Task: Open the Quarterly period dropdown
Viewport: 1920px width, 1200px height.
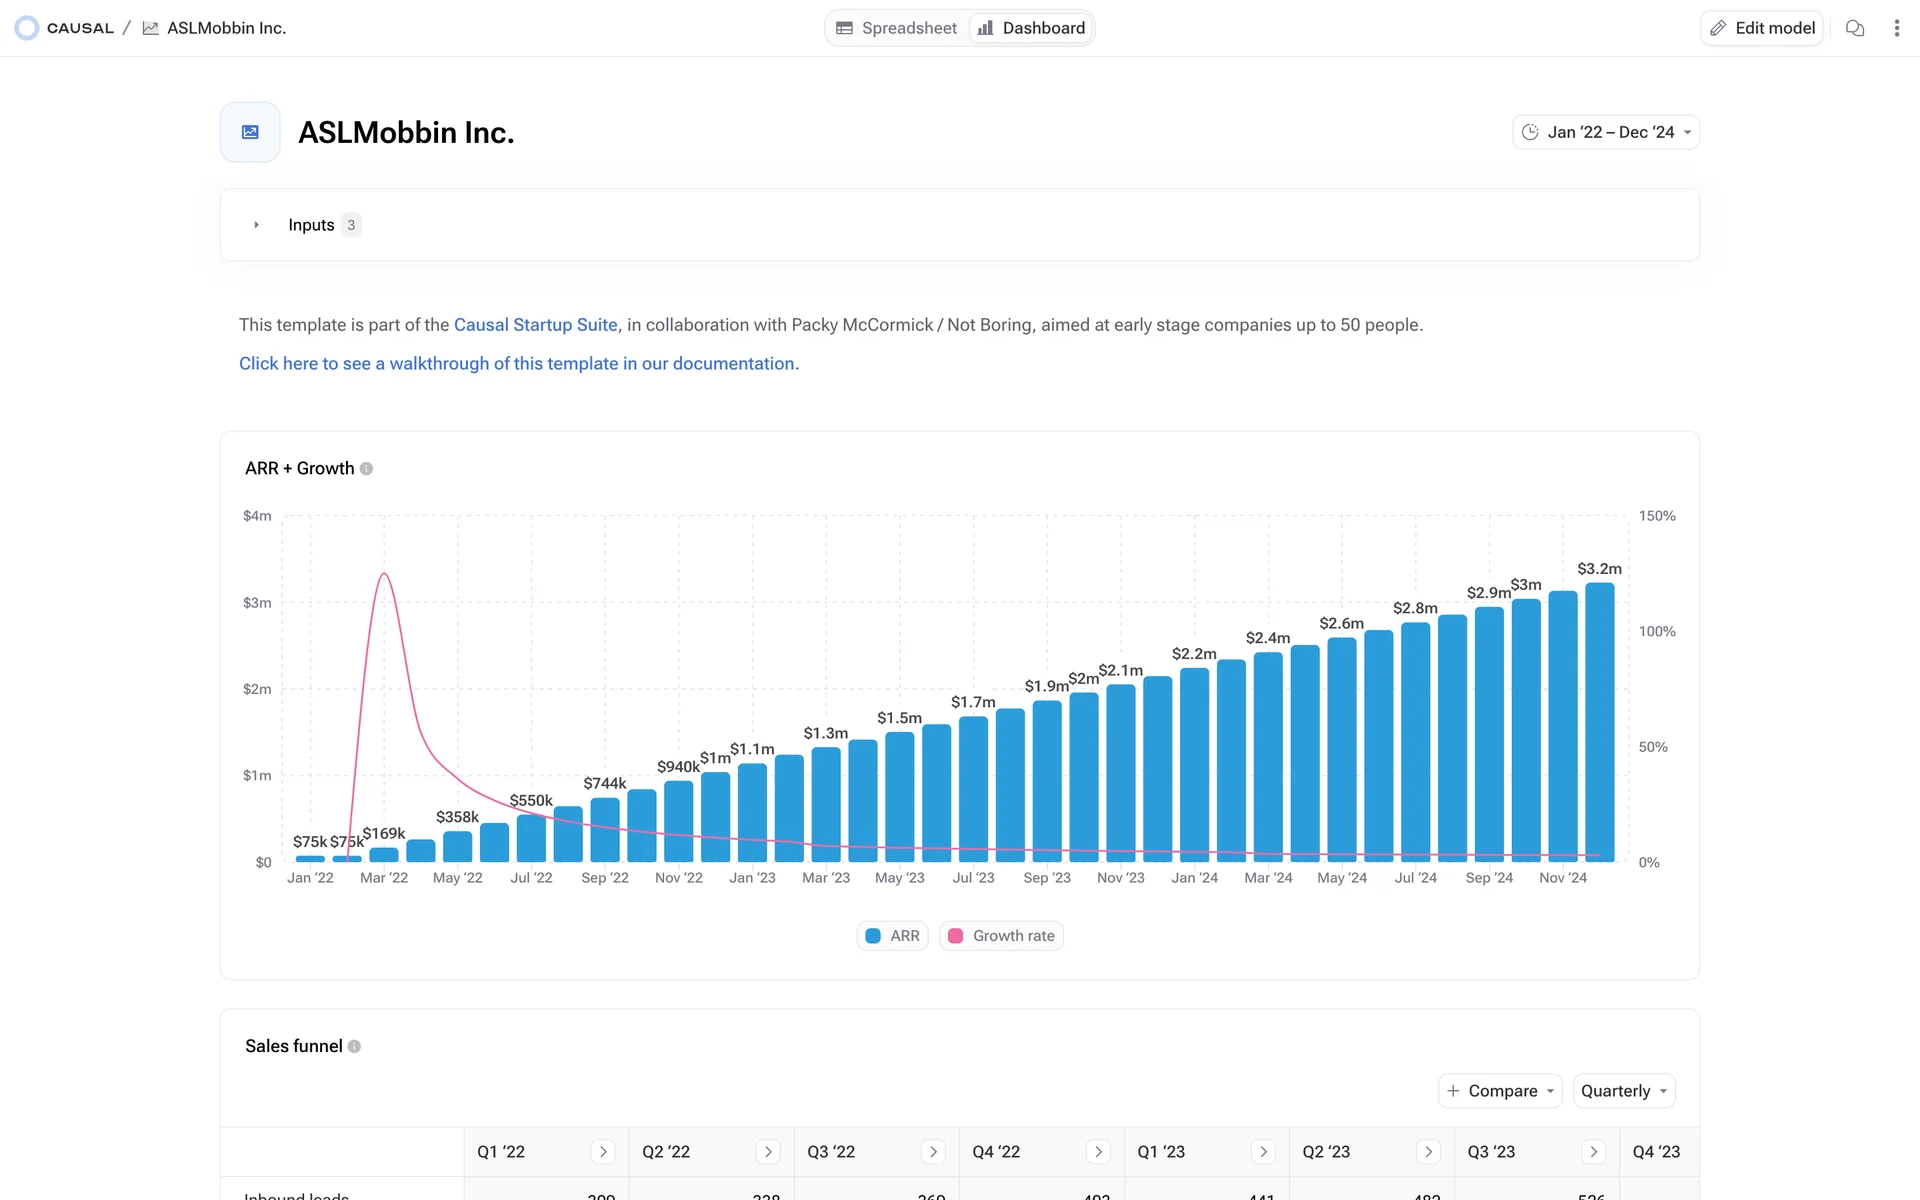Action: point(1624,1091)
